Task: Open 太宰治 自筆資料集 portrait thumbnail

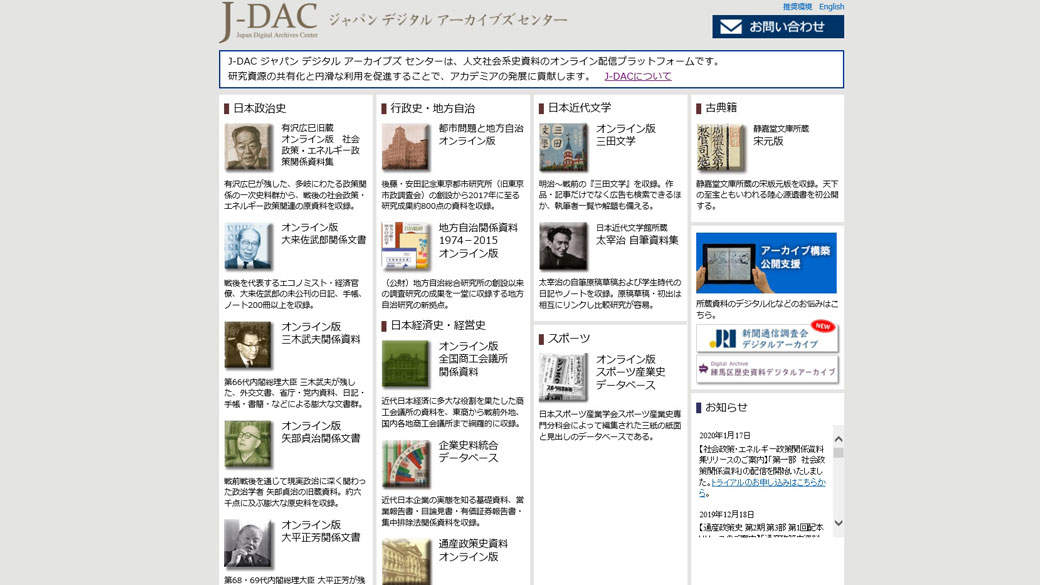Action: (562, 246)
